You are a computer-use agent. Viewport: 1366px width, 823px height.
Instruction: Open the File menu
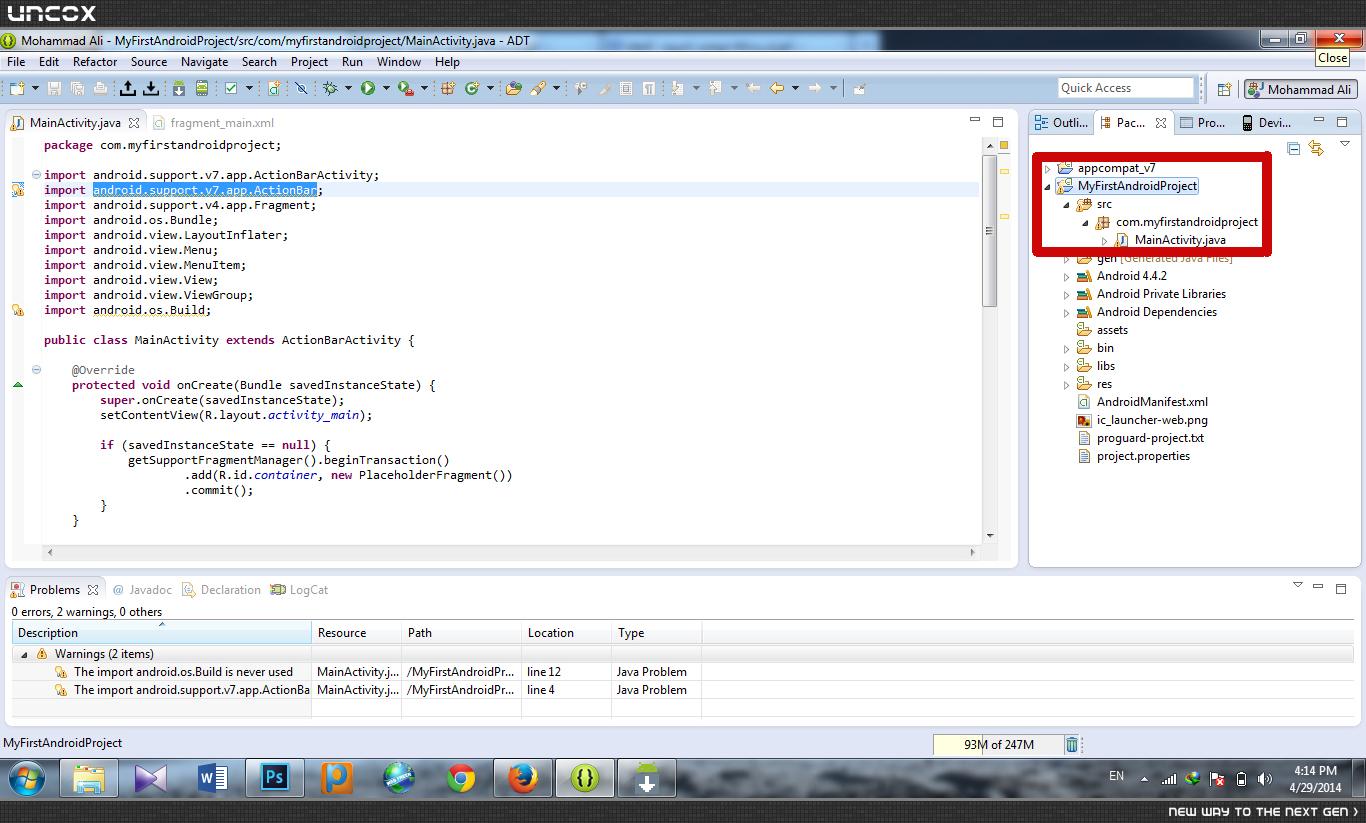[x=16, y=62]
